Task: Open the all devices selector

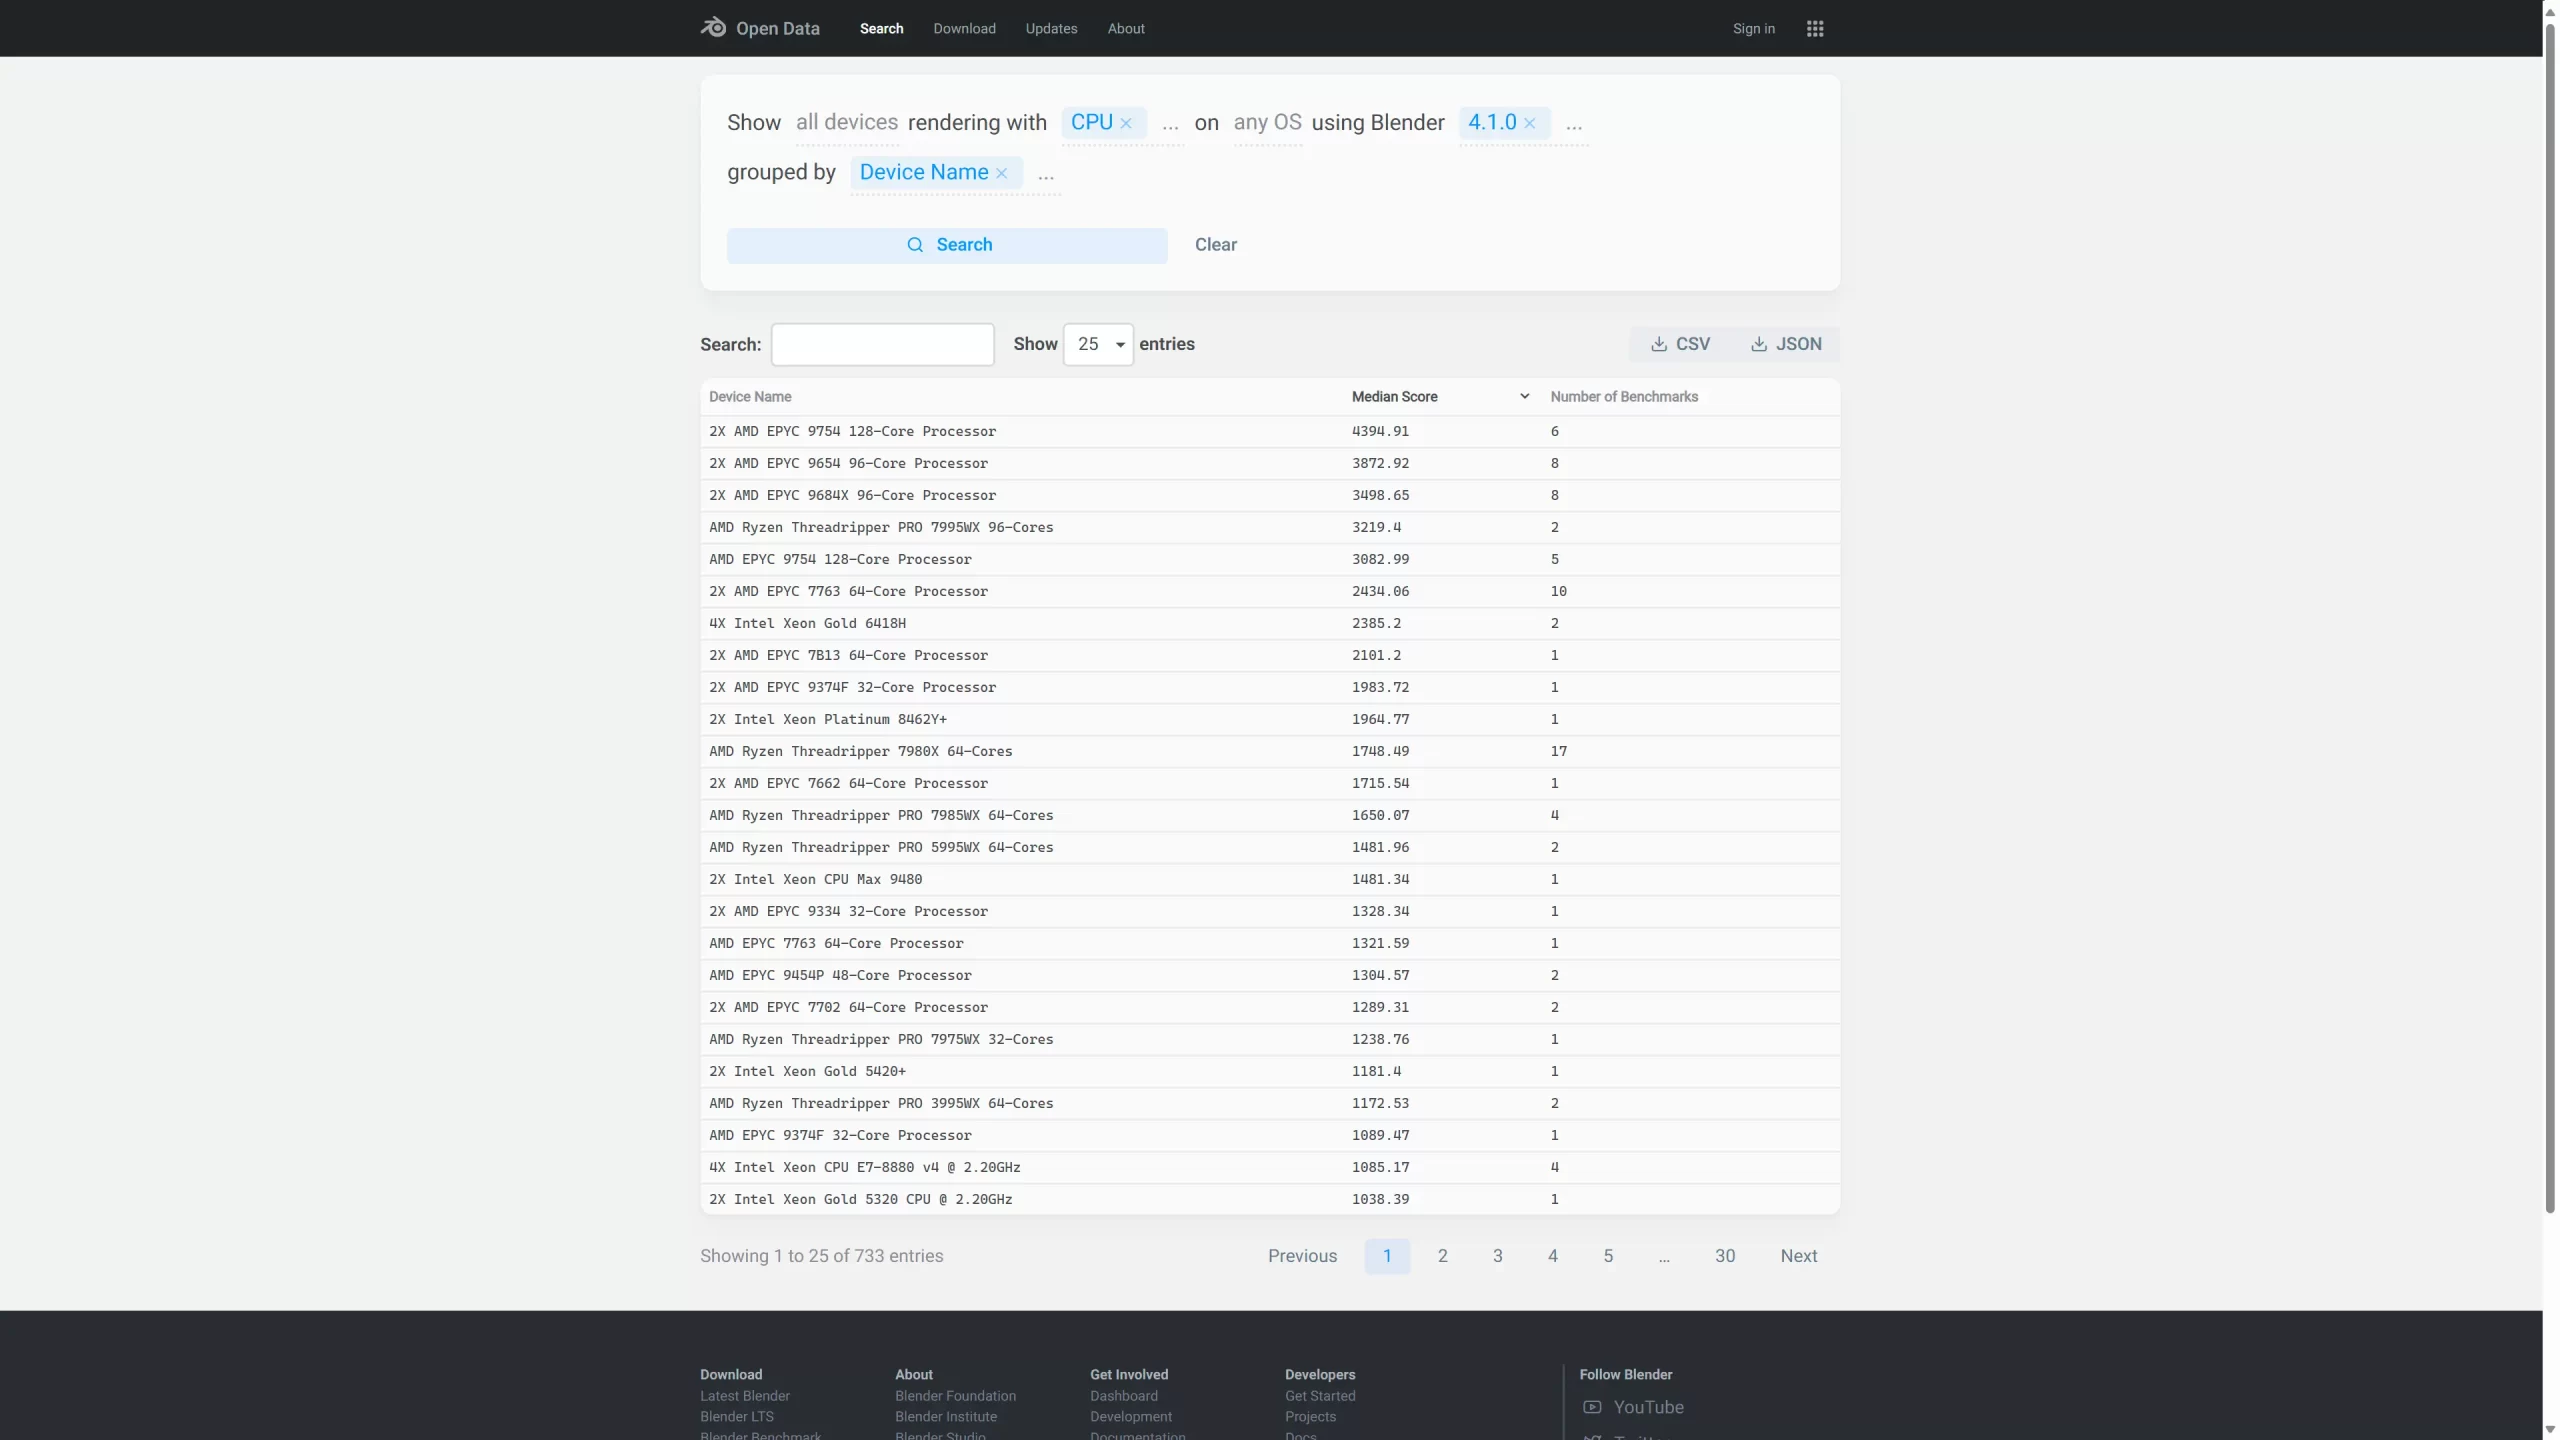Action: pos(846,122)
